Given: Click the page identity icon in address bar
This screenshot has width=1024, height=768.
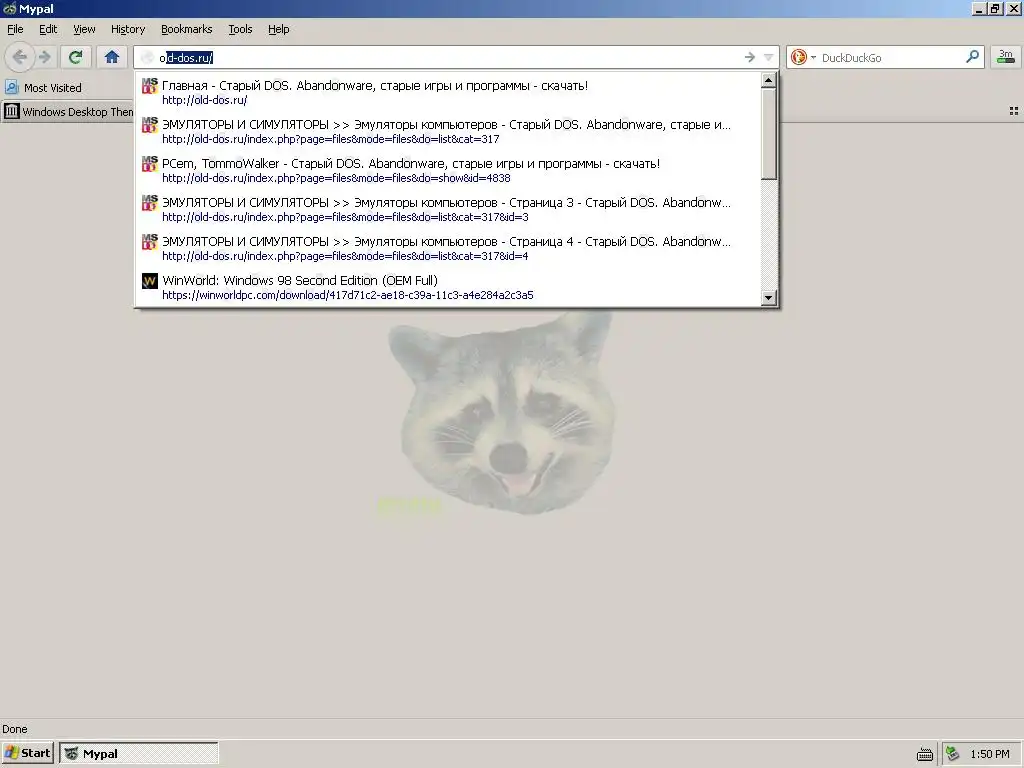Looking at the screenshot, I should 148,57.
